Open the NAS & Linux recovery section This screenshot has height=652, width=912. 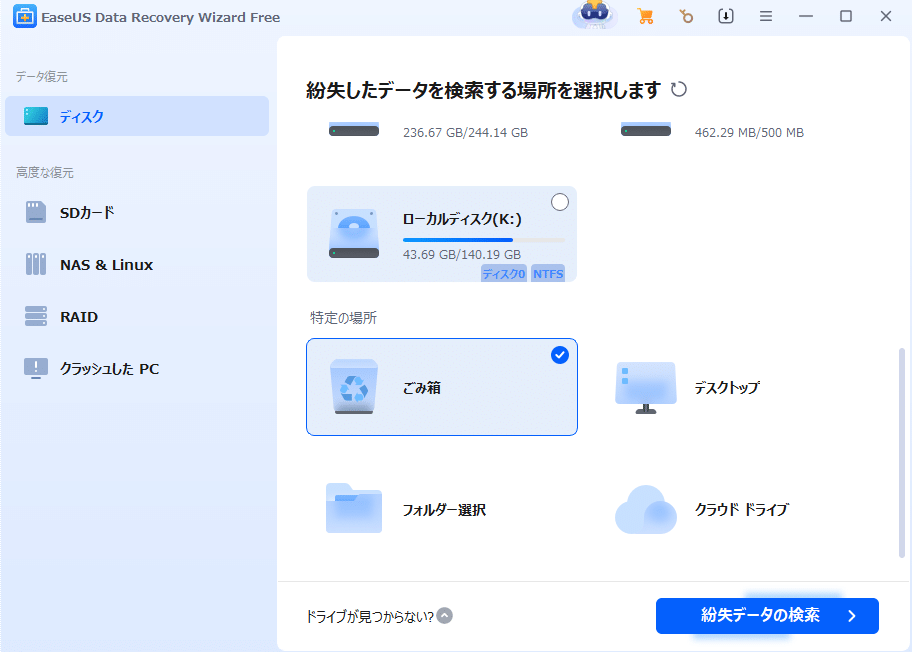[x=137, y=265]
